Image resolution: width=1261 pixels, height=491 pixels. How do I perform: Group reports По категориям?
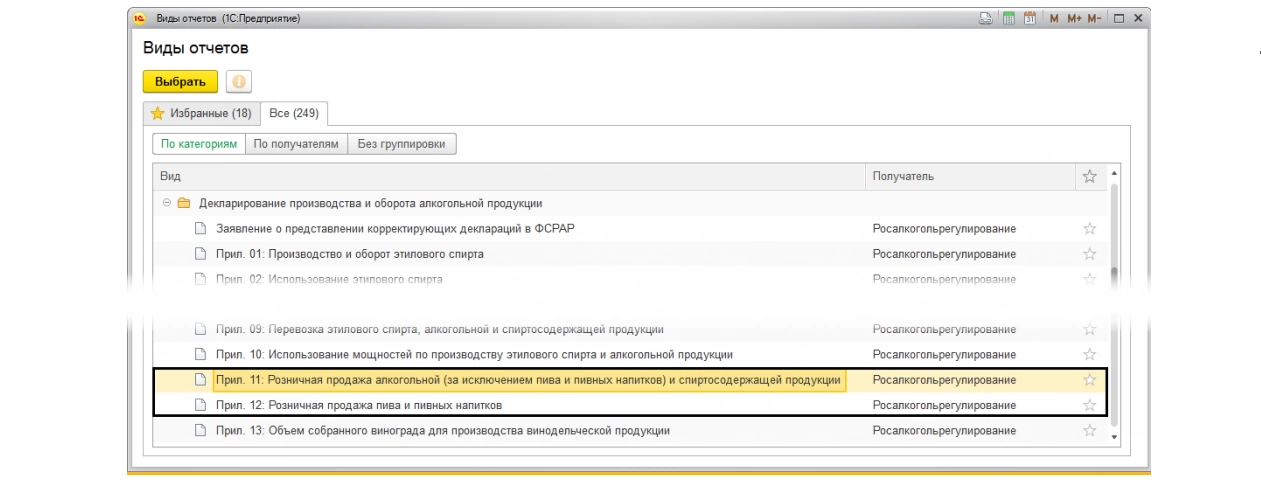(x=199, y=144)
